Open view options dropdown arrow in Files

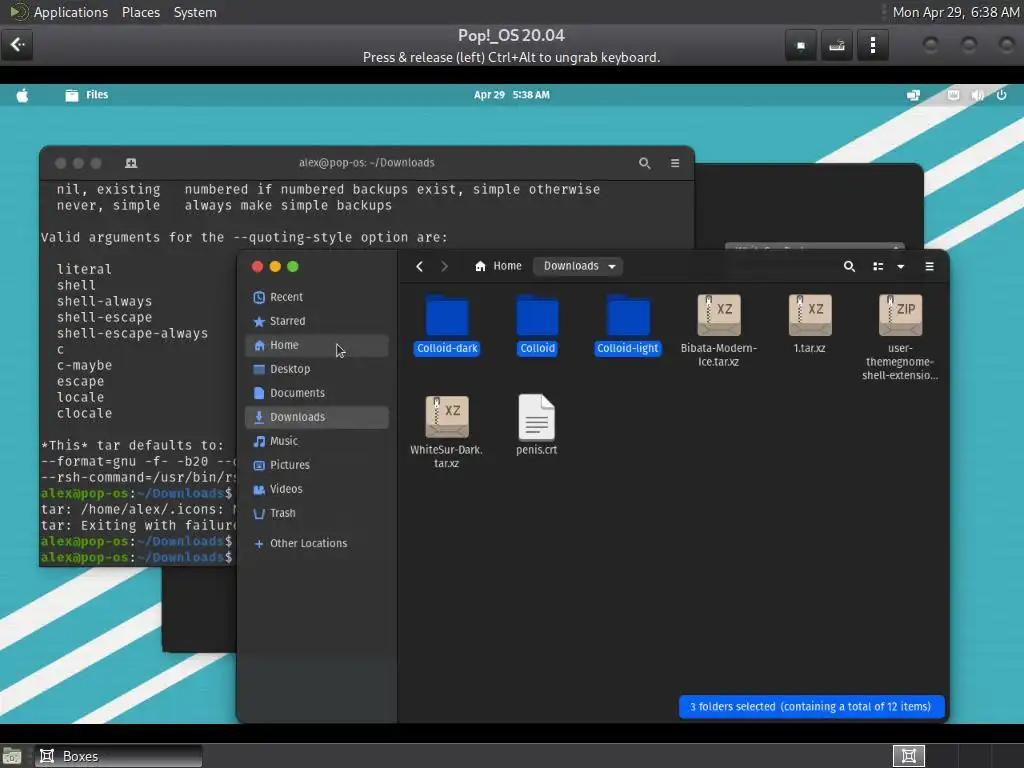click(x=901, y=266)
